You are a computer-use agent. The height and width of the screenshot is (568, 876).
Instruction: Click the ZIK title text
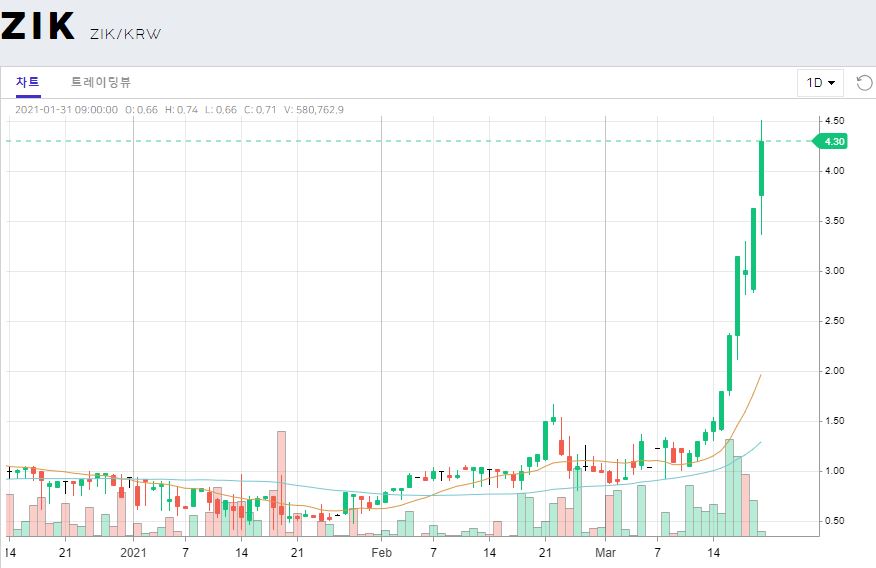click(x=37, y=26)
